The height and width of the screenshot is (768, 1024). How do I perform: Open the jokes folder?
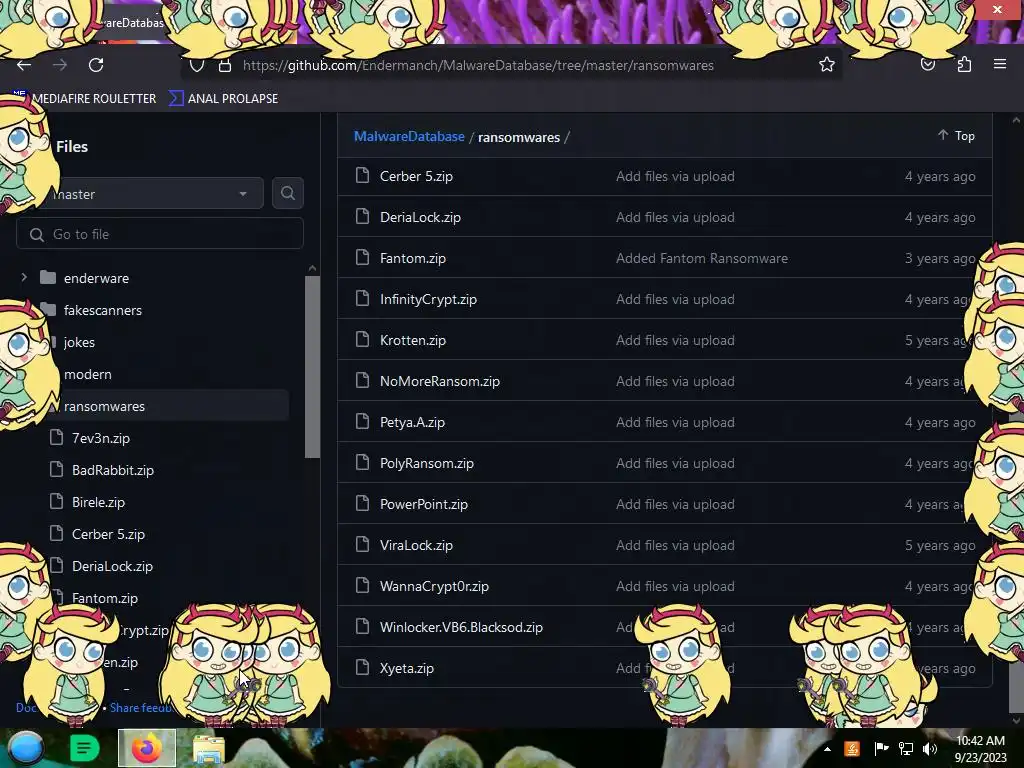(79, 342)
